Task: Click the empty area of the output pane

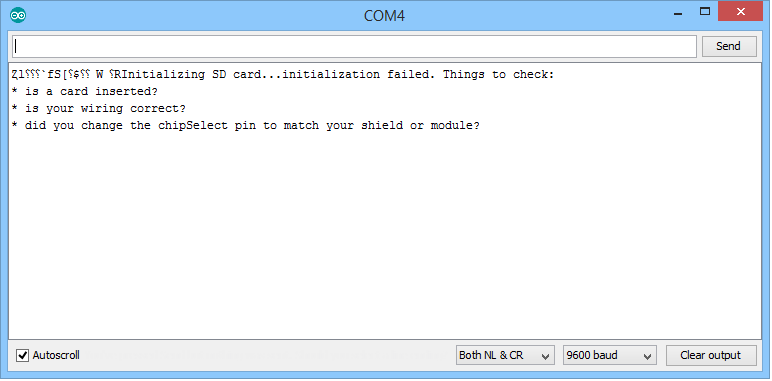Action: [x=384, y=236]
